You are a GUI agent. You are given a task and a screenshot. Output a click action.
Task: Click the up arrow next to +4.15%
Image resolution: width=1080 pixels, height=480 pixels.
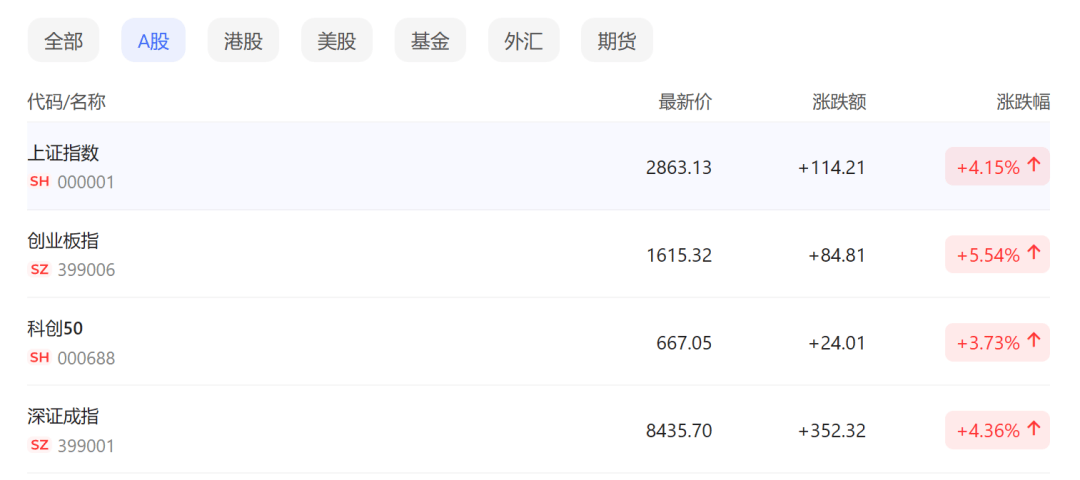[x=1034, y=166]
